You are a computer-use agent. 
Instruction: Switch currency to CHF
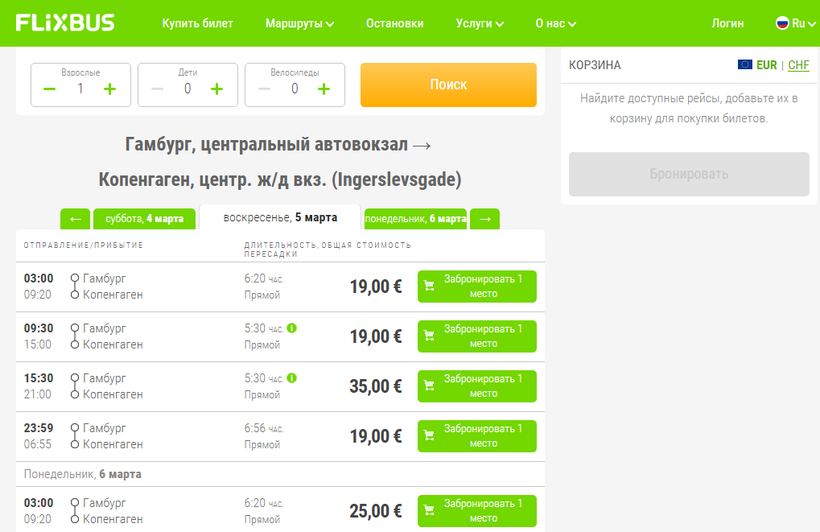799,65
